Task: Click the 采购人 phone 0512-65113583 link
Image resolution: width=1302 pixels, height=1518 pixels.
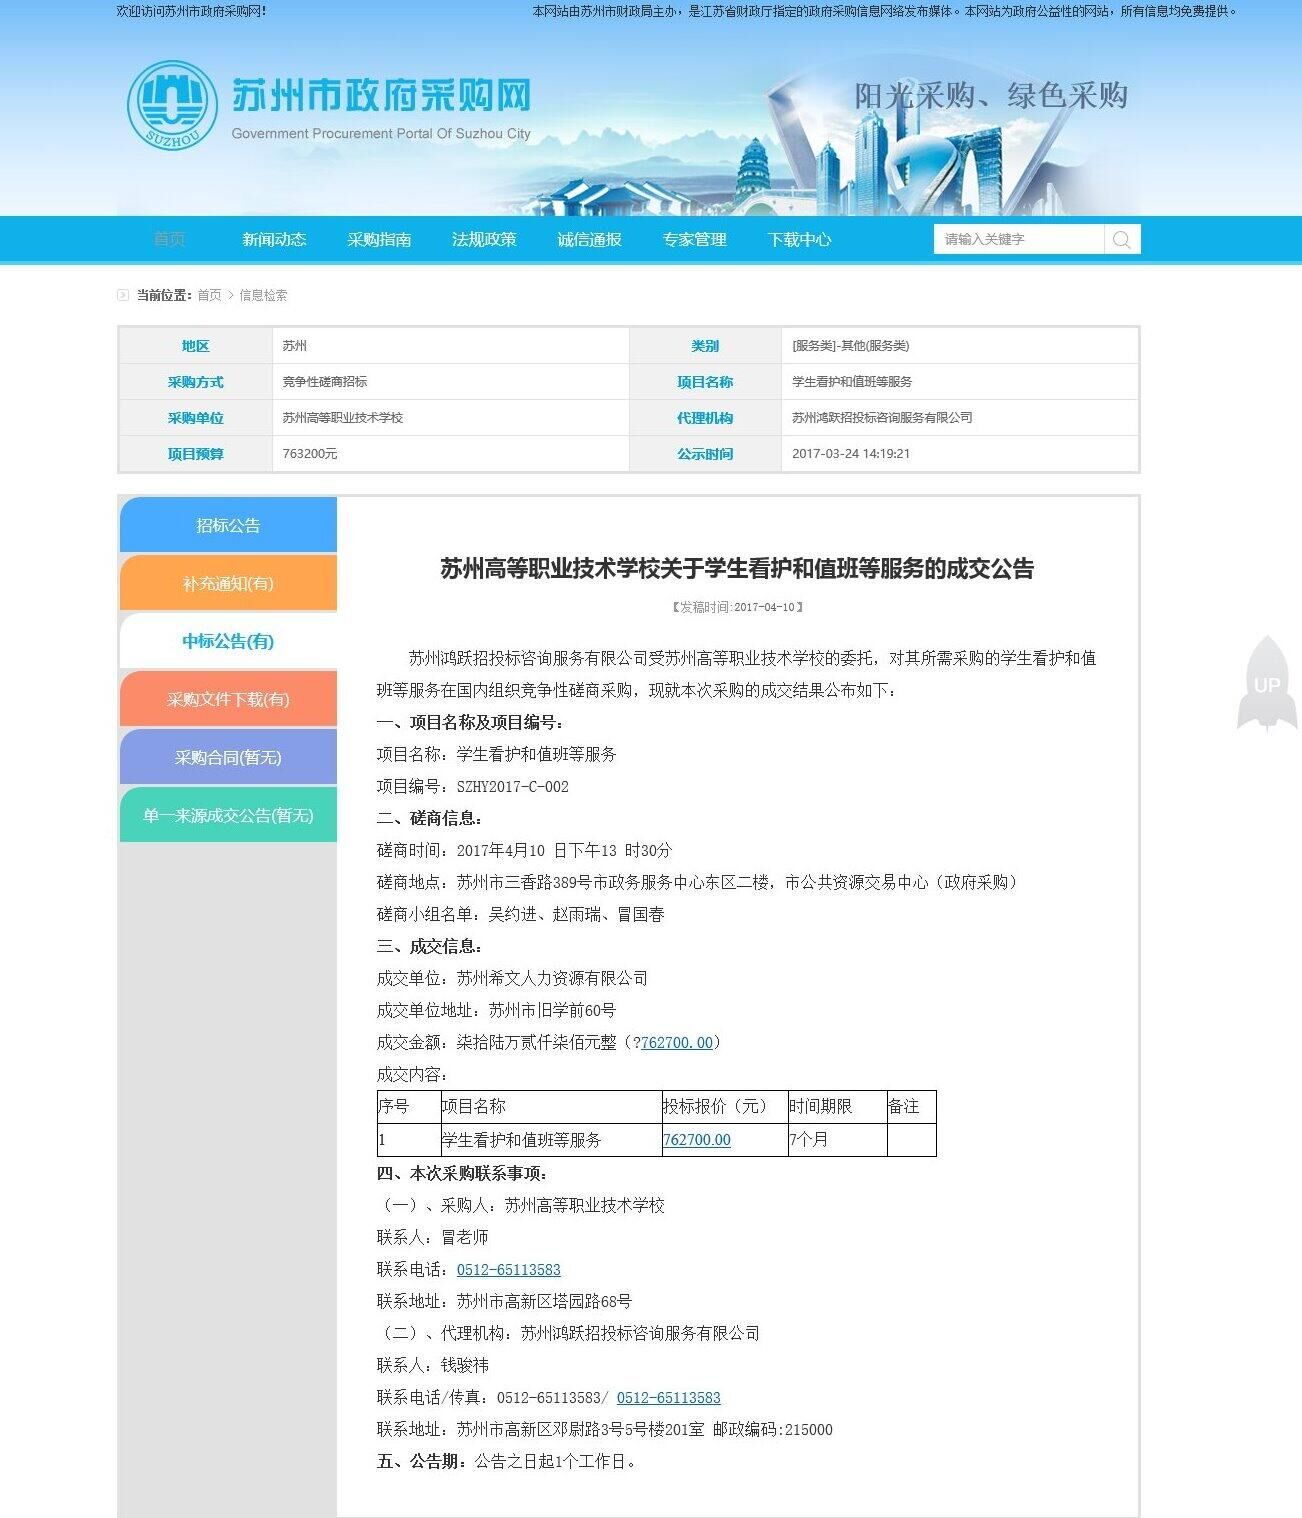Action: (x=509, y=1269)
